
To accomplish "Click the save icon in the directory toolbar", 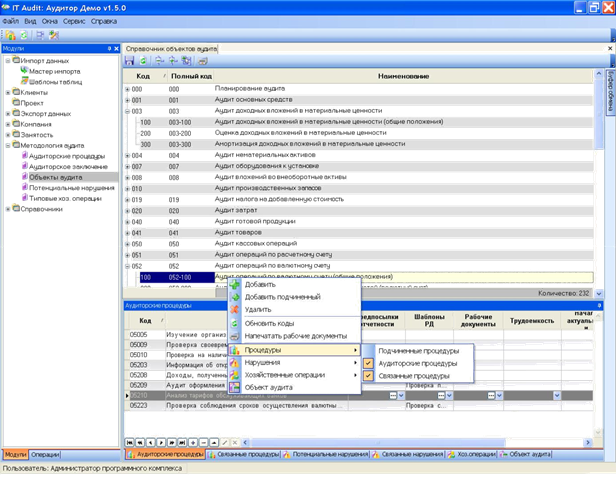I will point(129,60).
